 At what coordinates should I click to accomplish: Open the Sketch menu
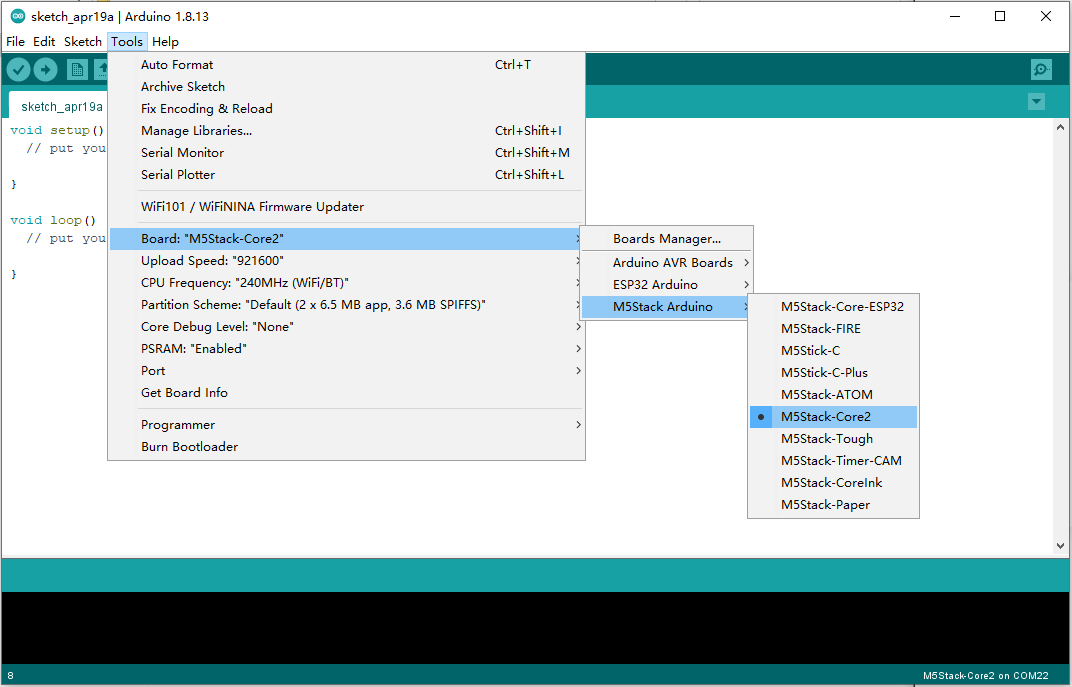point(83,42)
